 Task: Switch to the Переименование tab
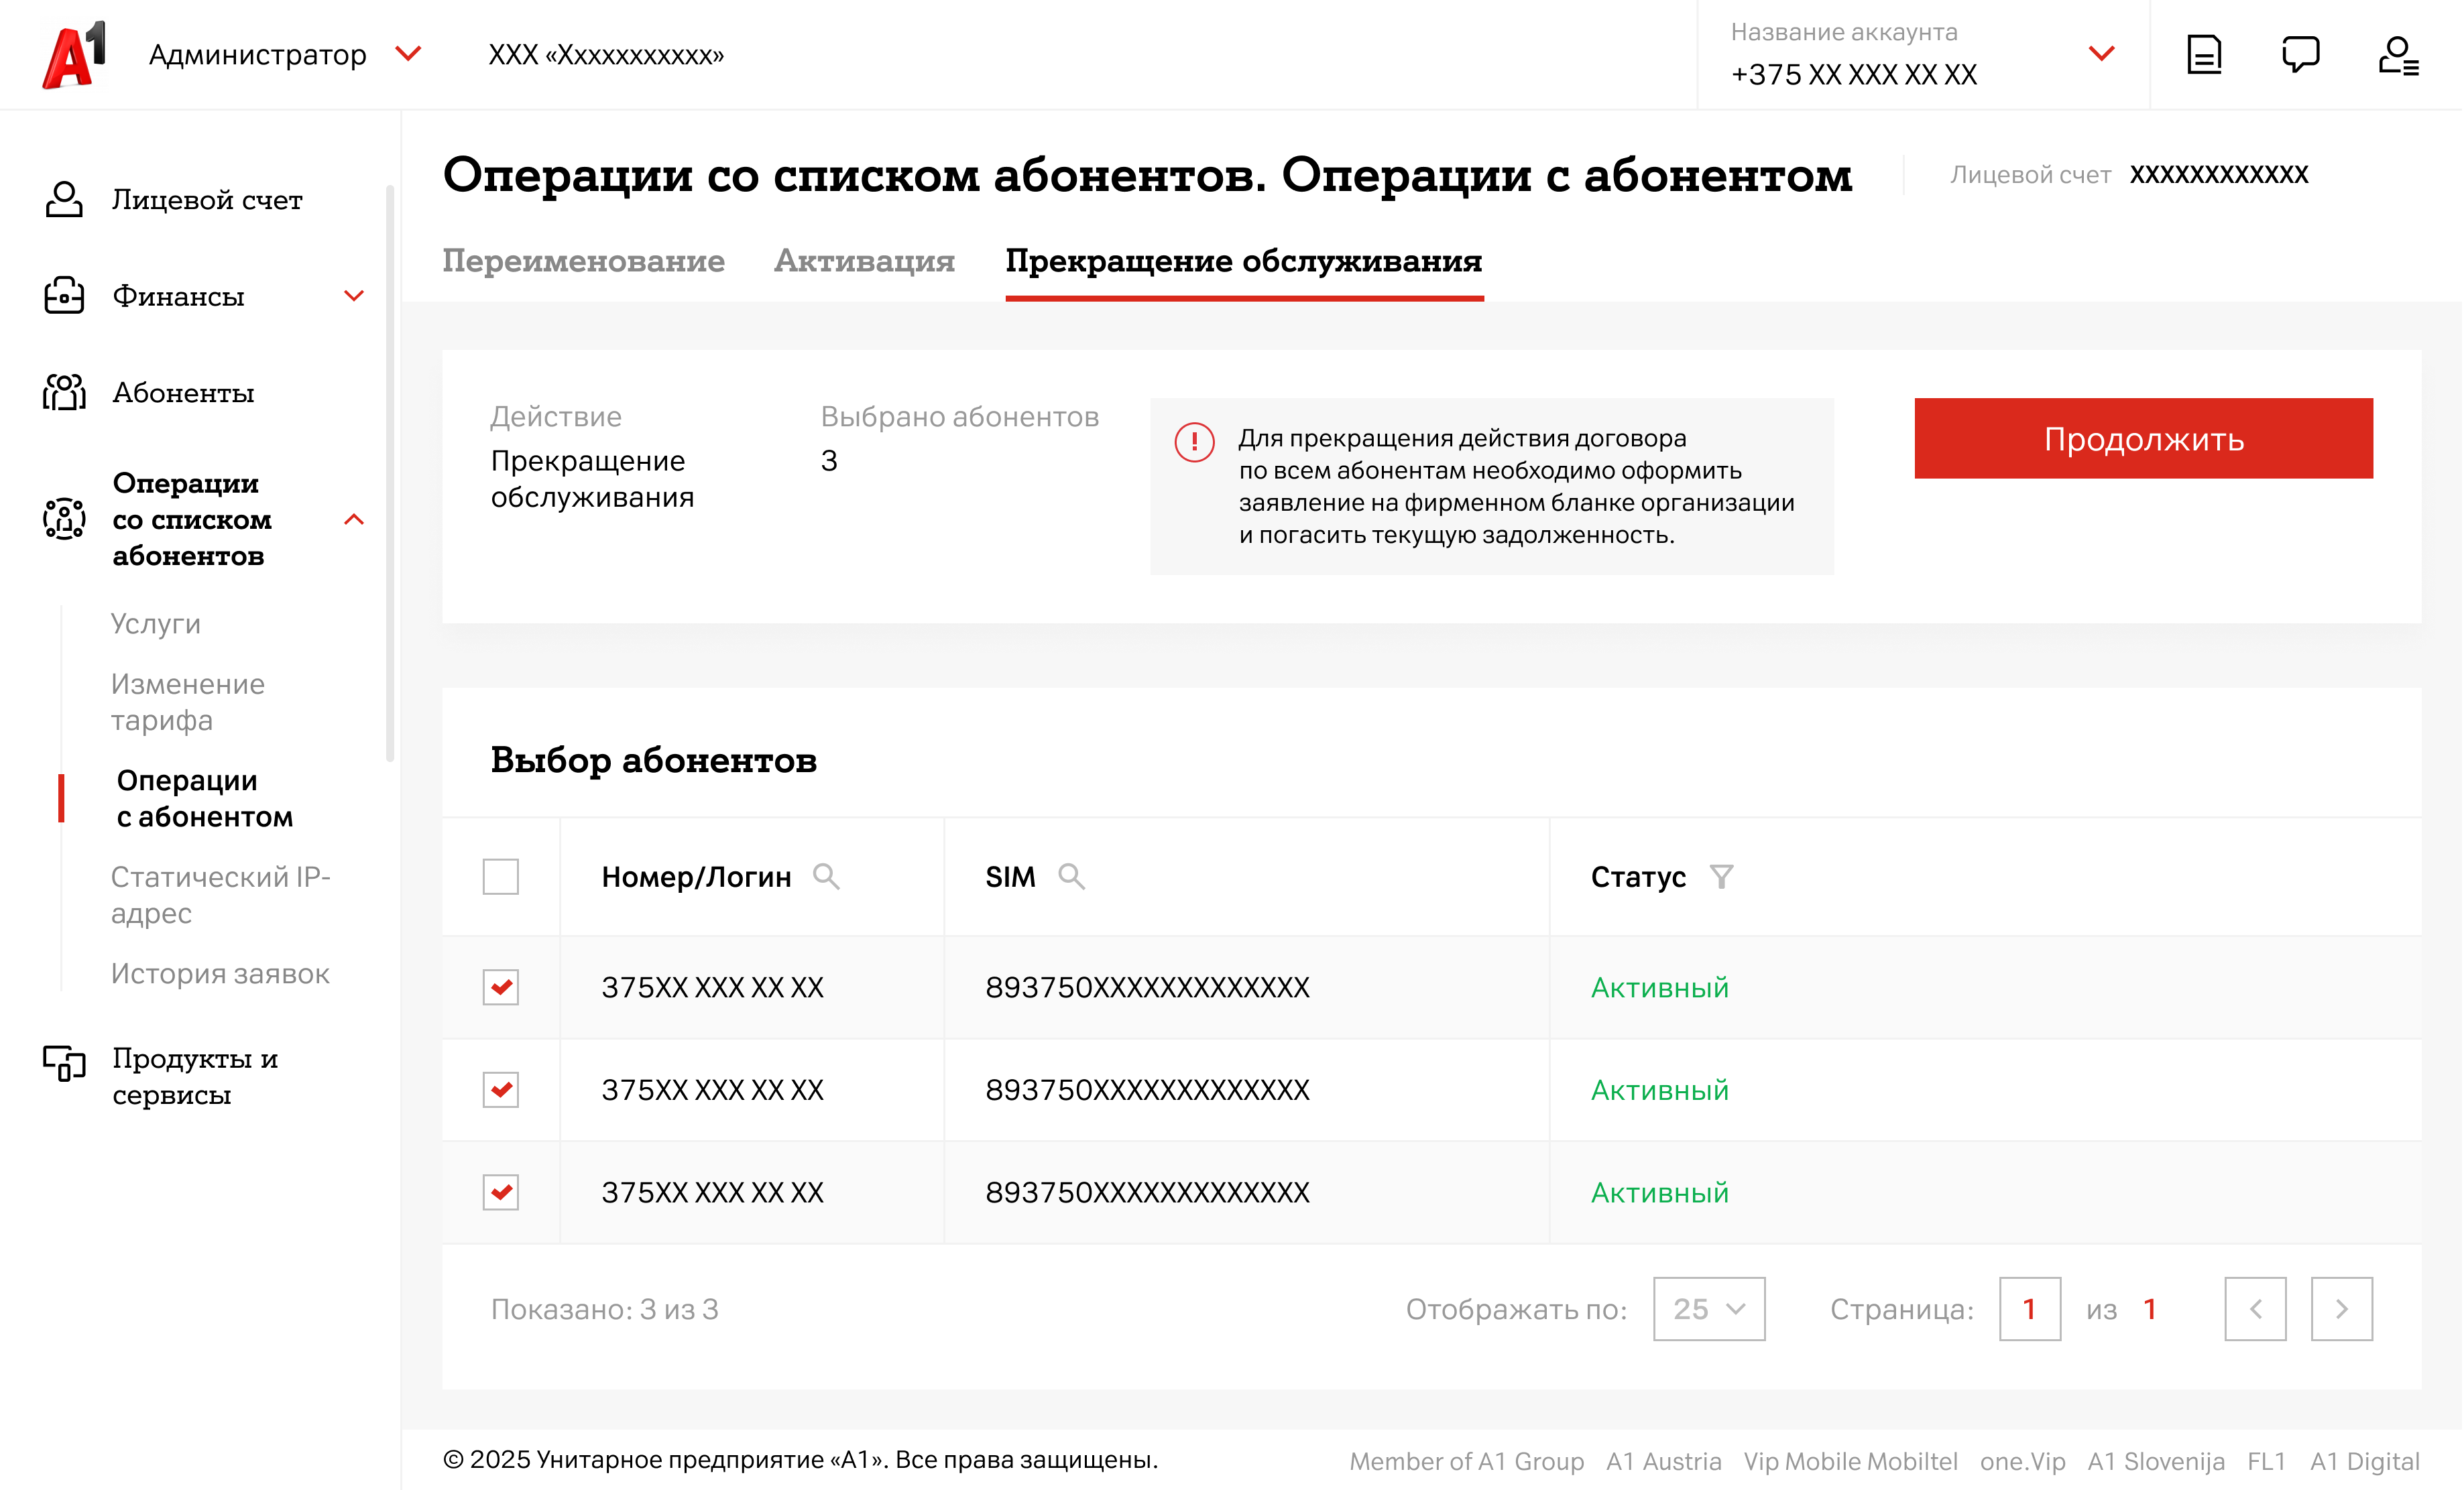click(583, 261)
